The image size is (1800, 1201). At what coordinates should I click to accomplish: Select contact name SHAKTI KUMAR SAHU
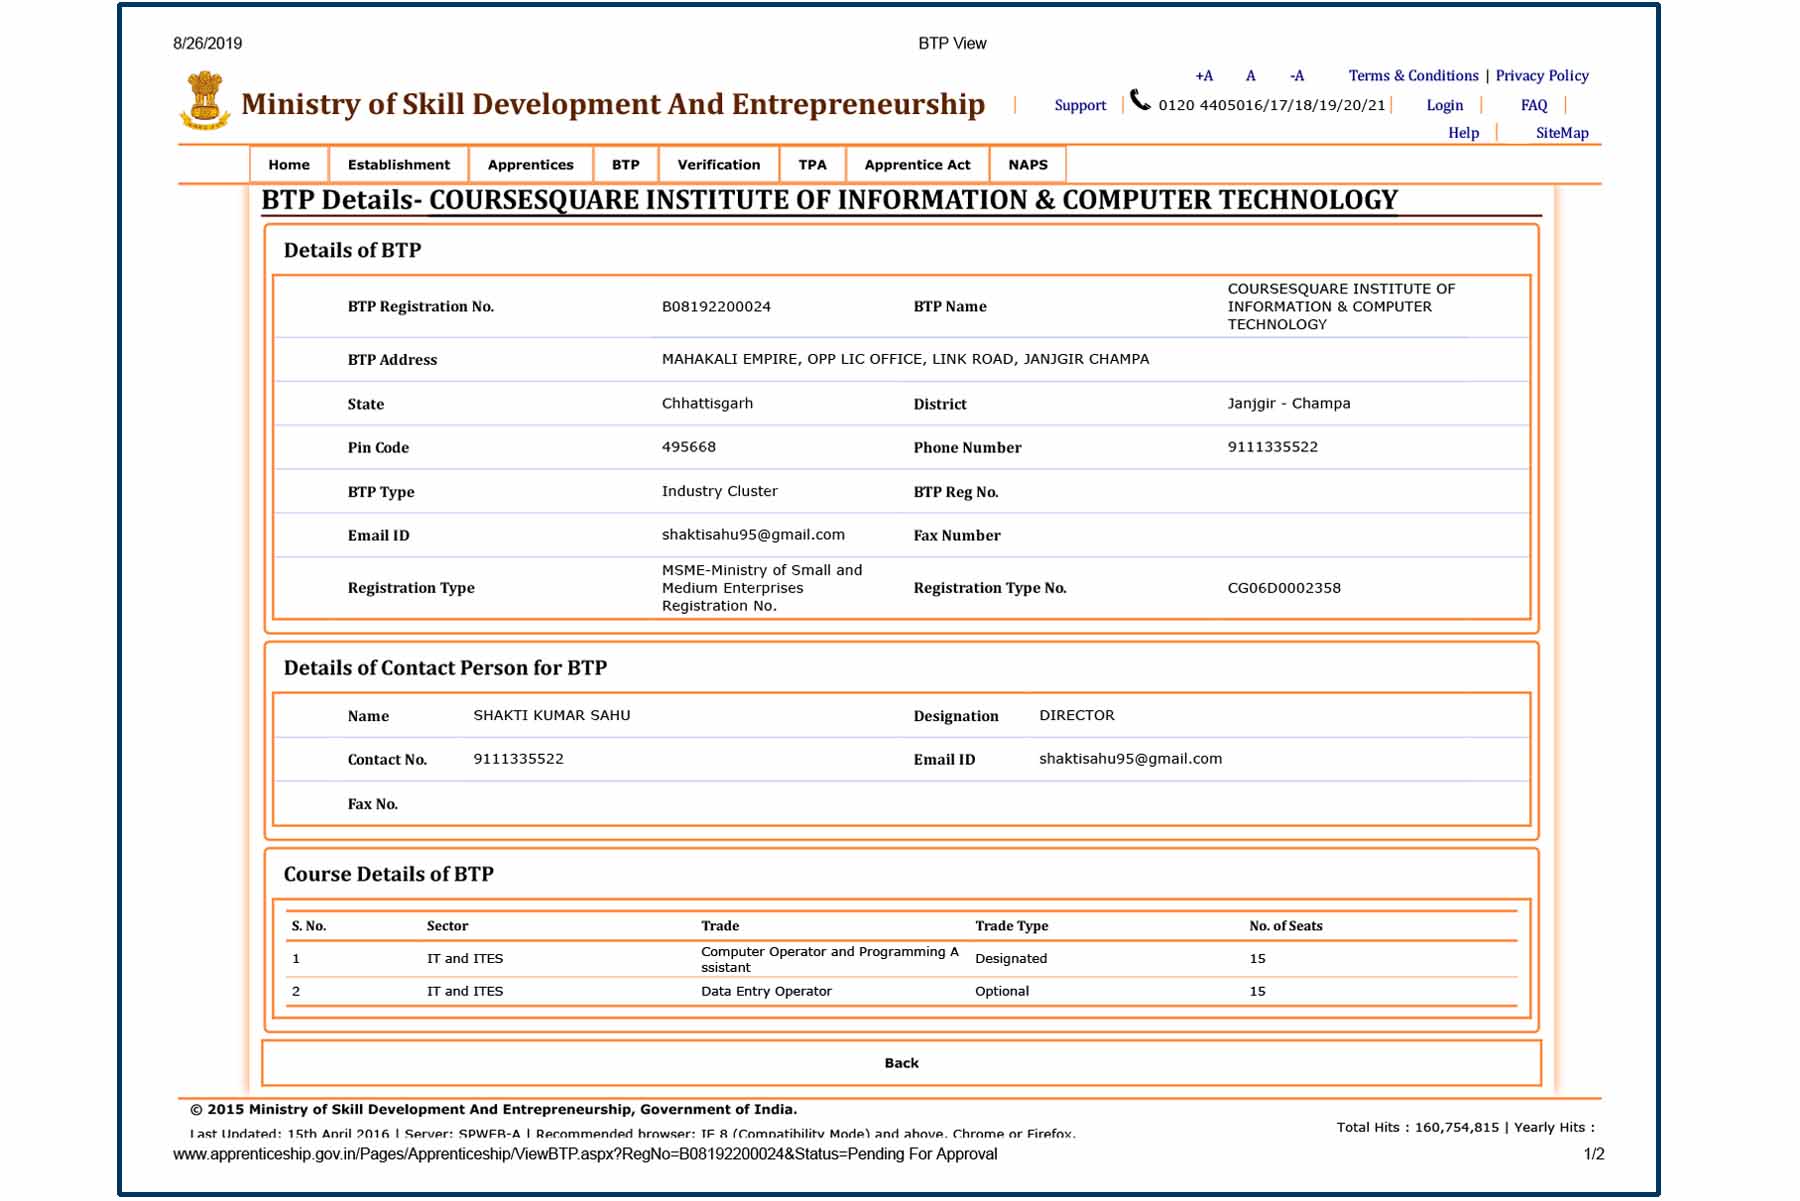pyautogui.click(x=552, y=715)
